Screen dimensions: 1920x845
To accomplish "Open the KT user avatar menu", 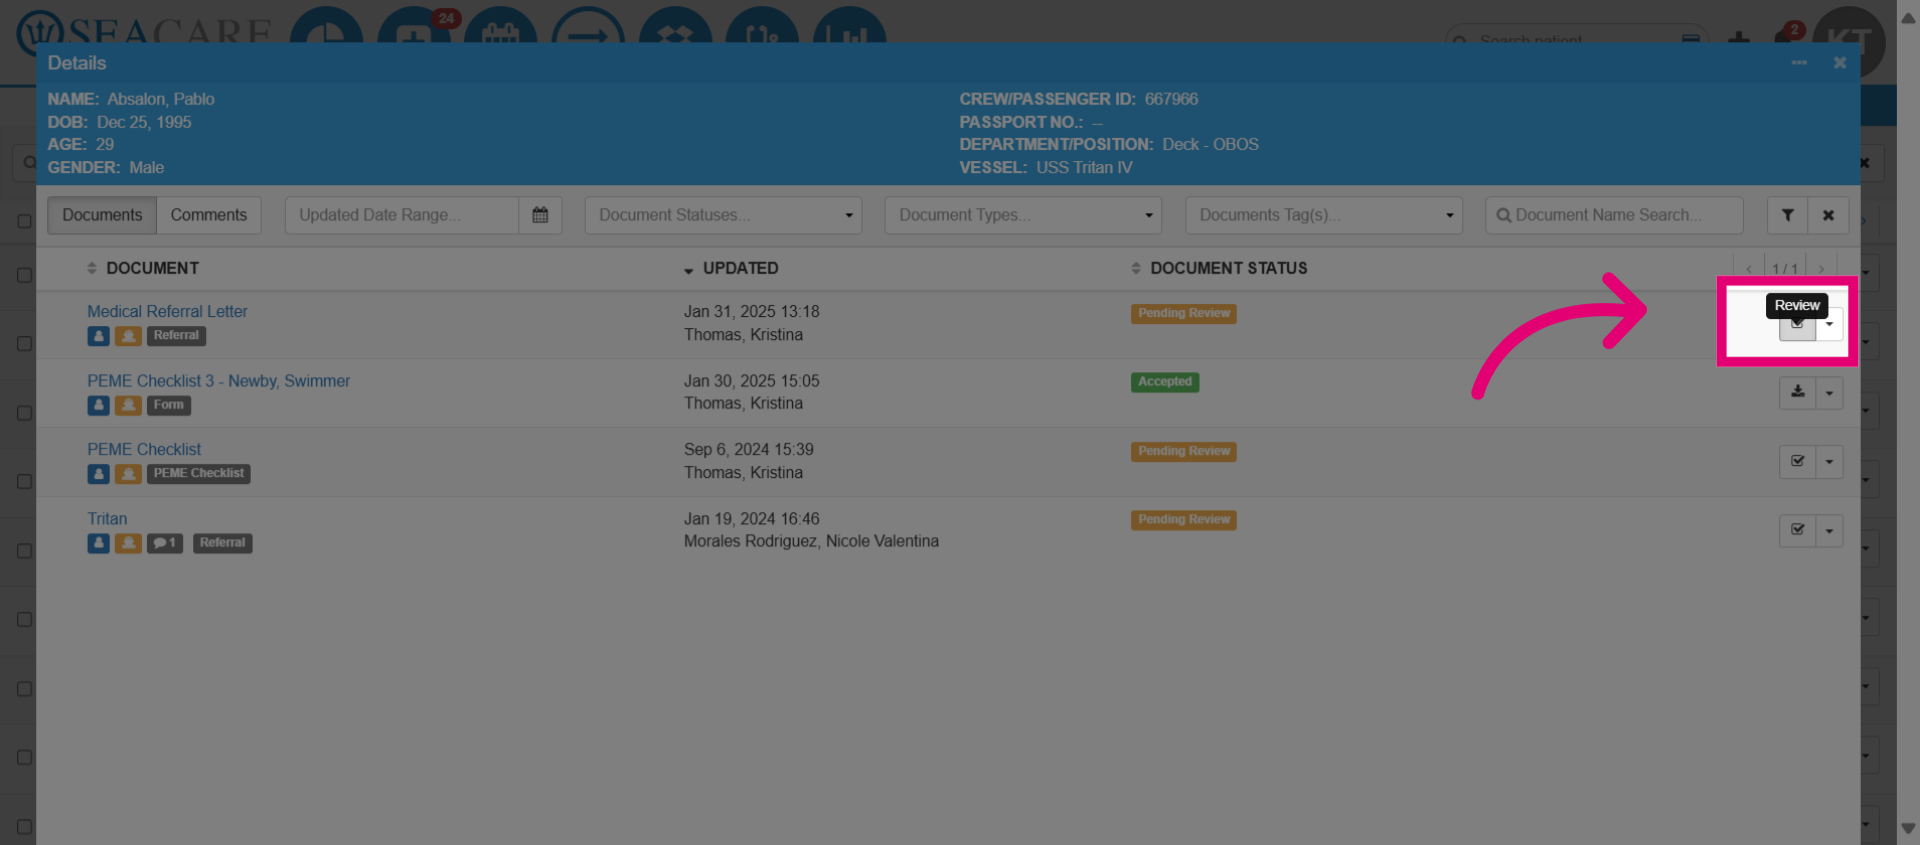I will coord(1849,40).
